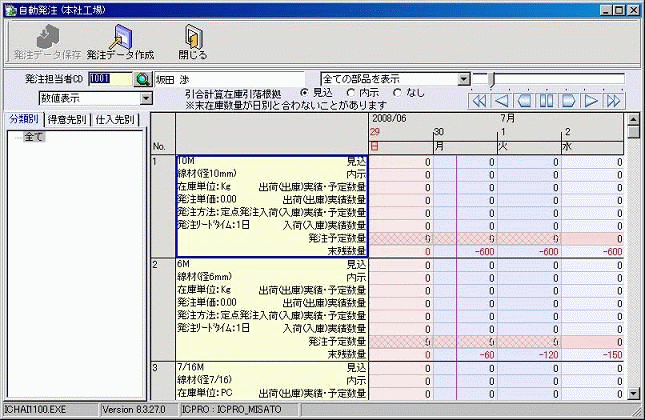The image size is (645, 420).
Task: Click the 坂田 渉 name field
Action: (230, 79)
